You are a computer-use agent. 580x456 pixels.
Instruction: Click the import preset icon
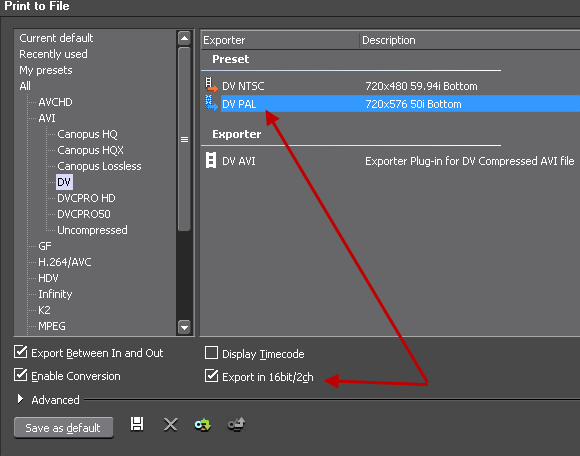pos(203,425)
